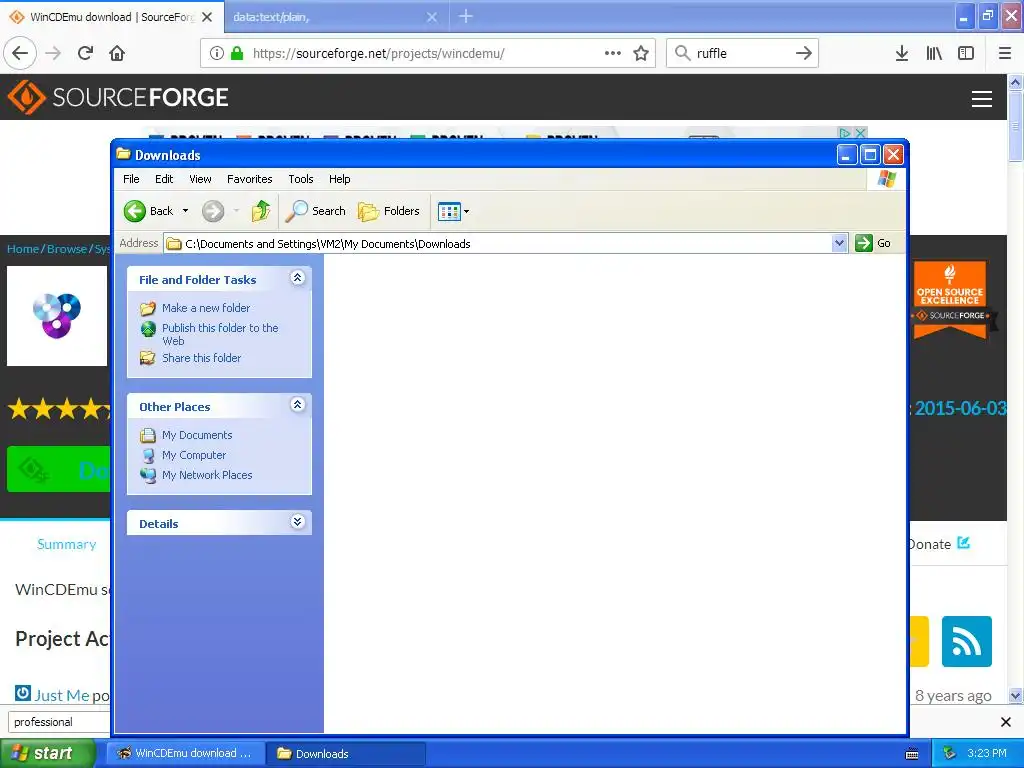This screenshot has height=768, width=1024.
Task: Submit the search with the arrow button
Action: (804, 53)
